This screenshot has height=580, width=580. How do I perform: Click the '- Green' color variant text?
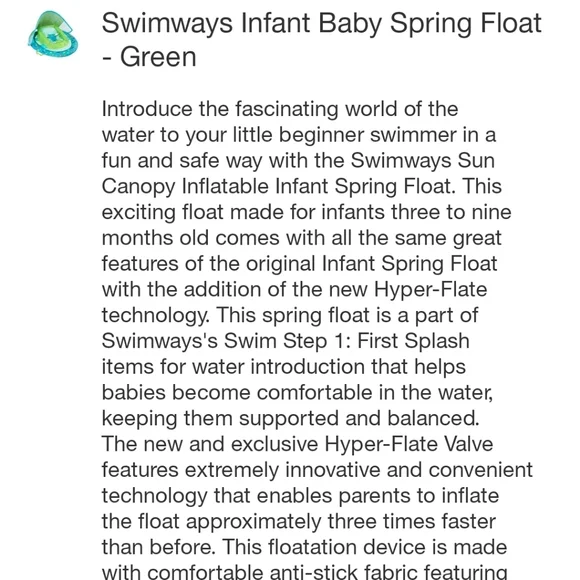coord(149,57)
